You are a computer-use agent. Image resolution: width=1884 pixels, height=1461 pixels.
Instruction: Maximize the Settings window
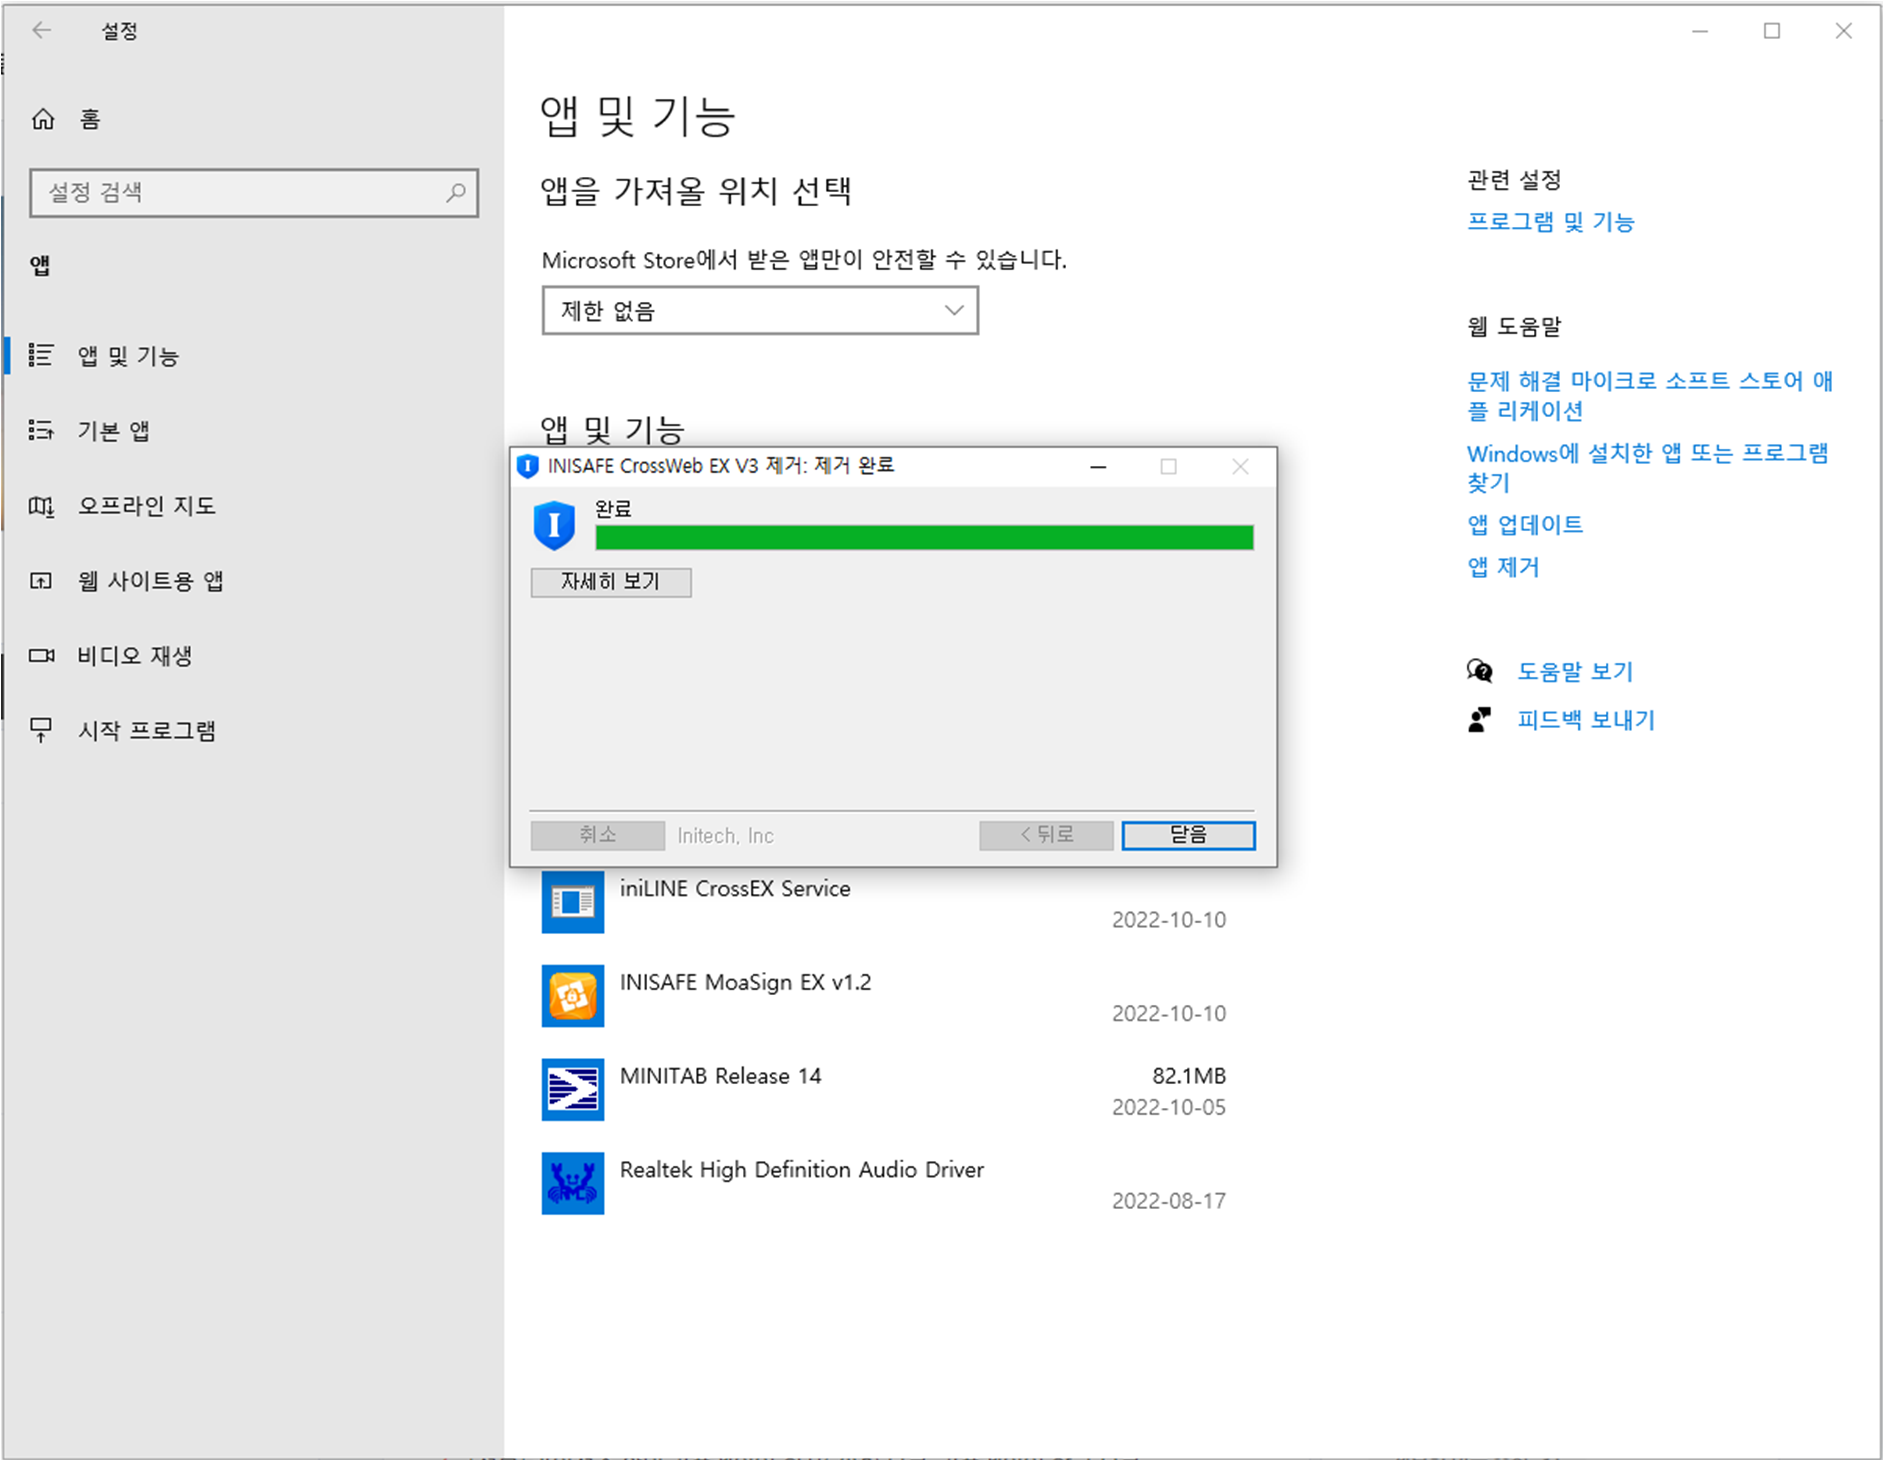coord(1772,31)
